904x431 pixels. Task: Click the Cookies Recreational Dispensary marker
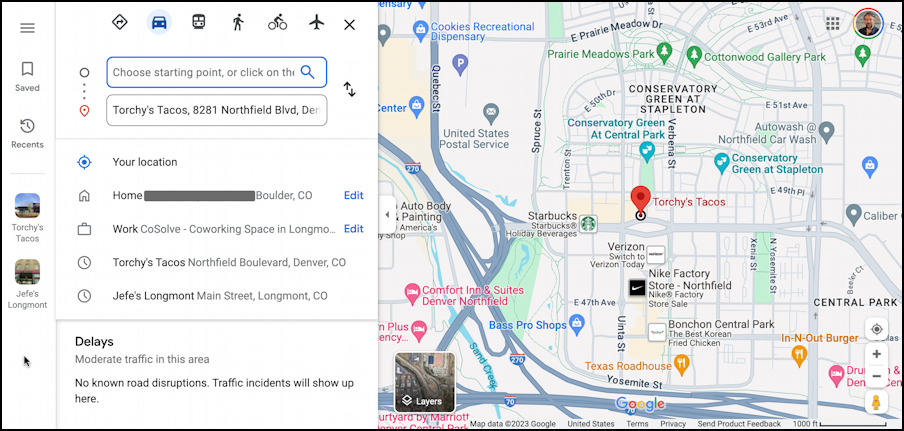tap(420, 29)
